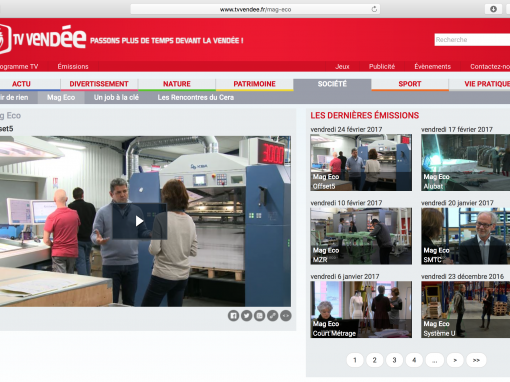Viewport: 510px width, 382px height.
Task: Open the browser downloads button
Action: click(x=493, y=9)
